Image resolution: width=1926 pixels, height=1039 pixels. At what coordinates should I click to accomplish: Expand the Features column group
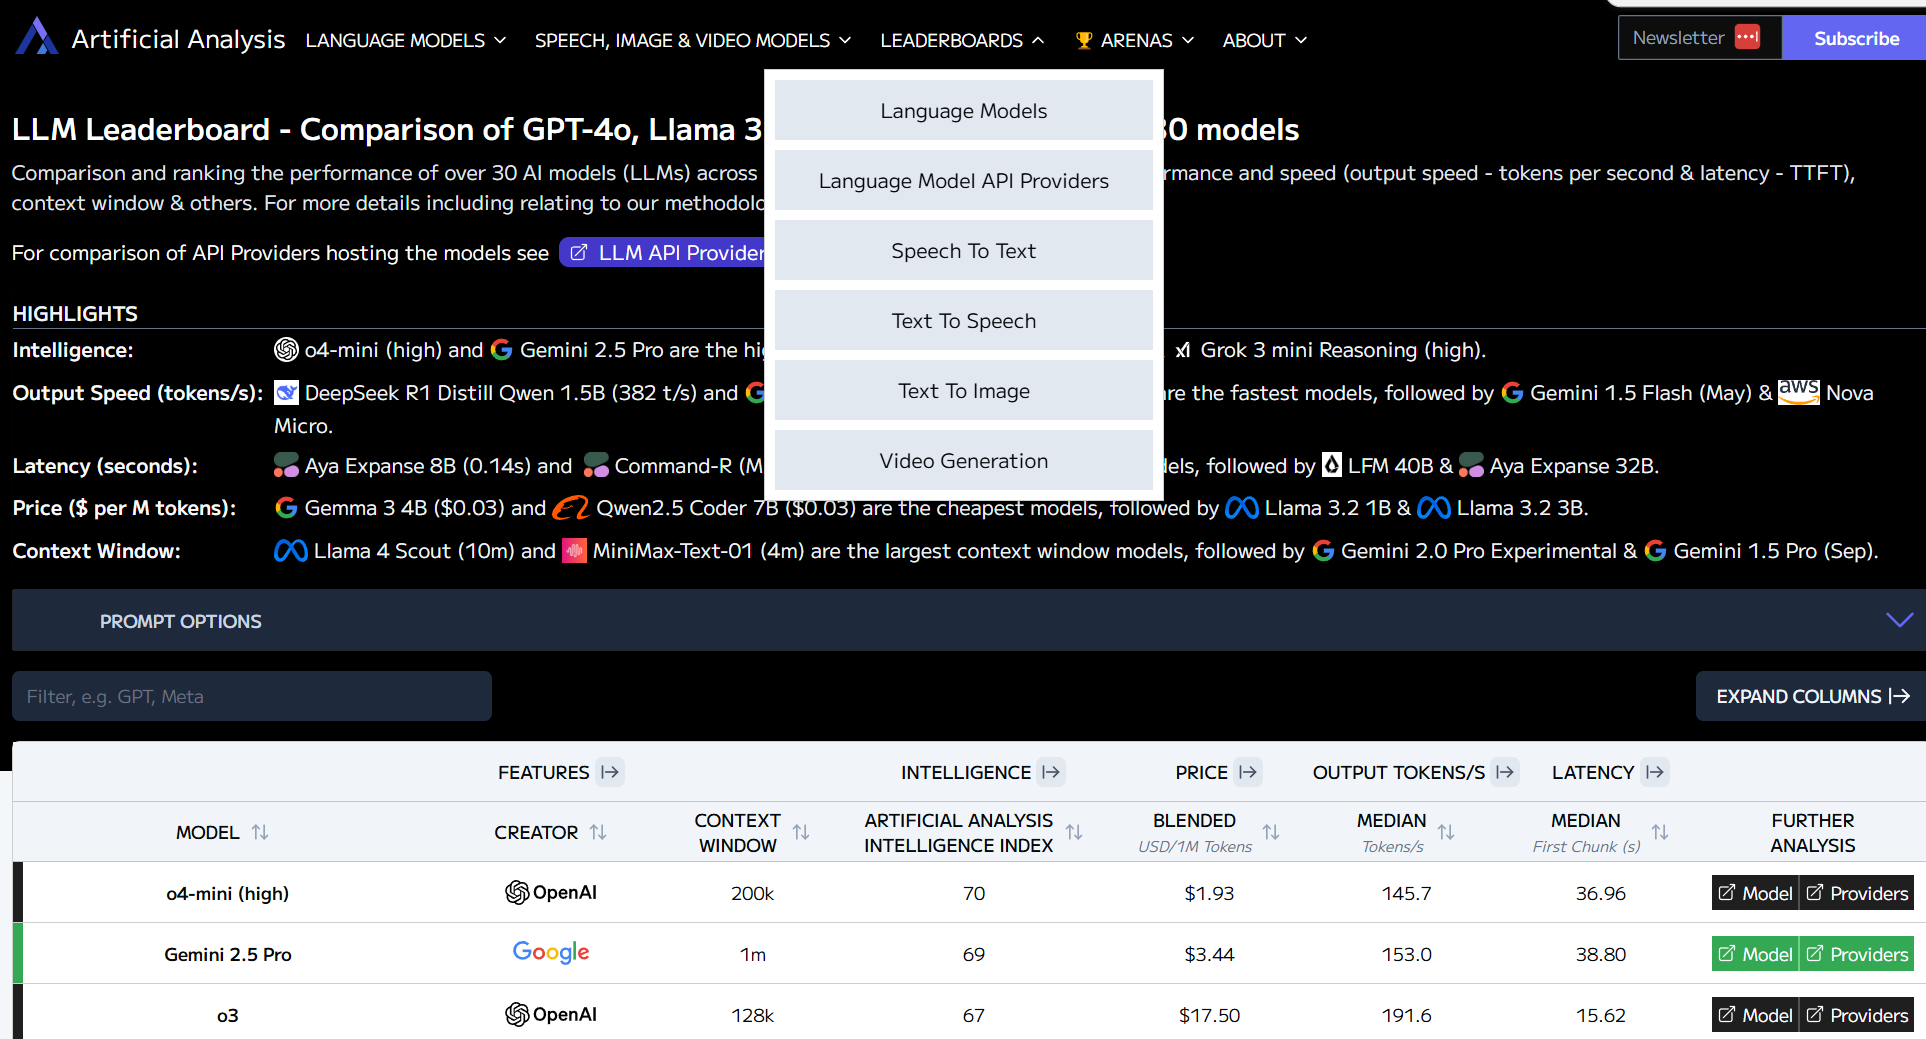(610, 772)
